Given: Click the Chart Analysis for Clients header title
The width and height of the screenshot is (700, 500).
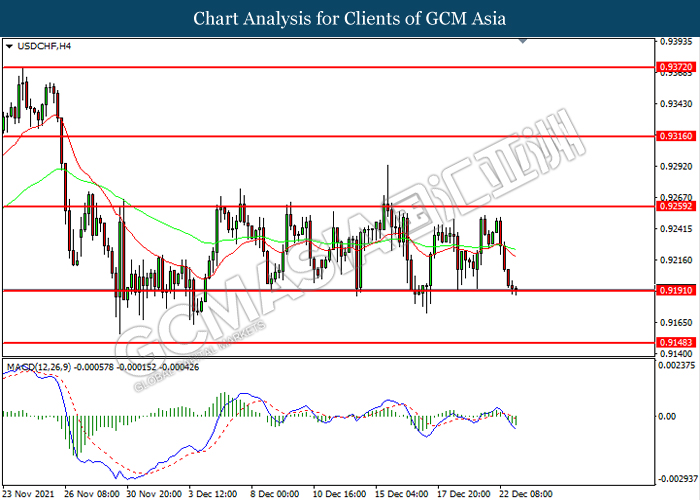Looking at the screenshot, I should coord(350,18).
